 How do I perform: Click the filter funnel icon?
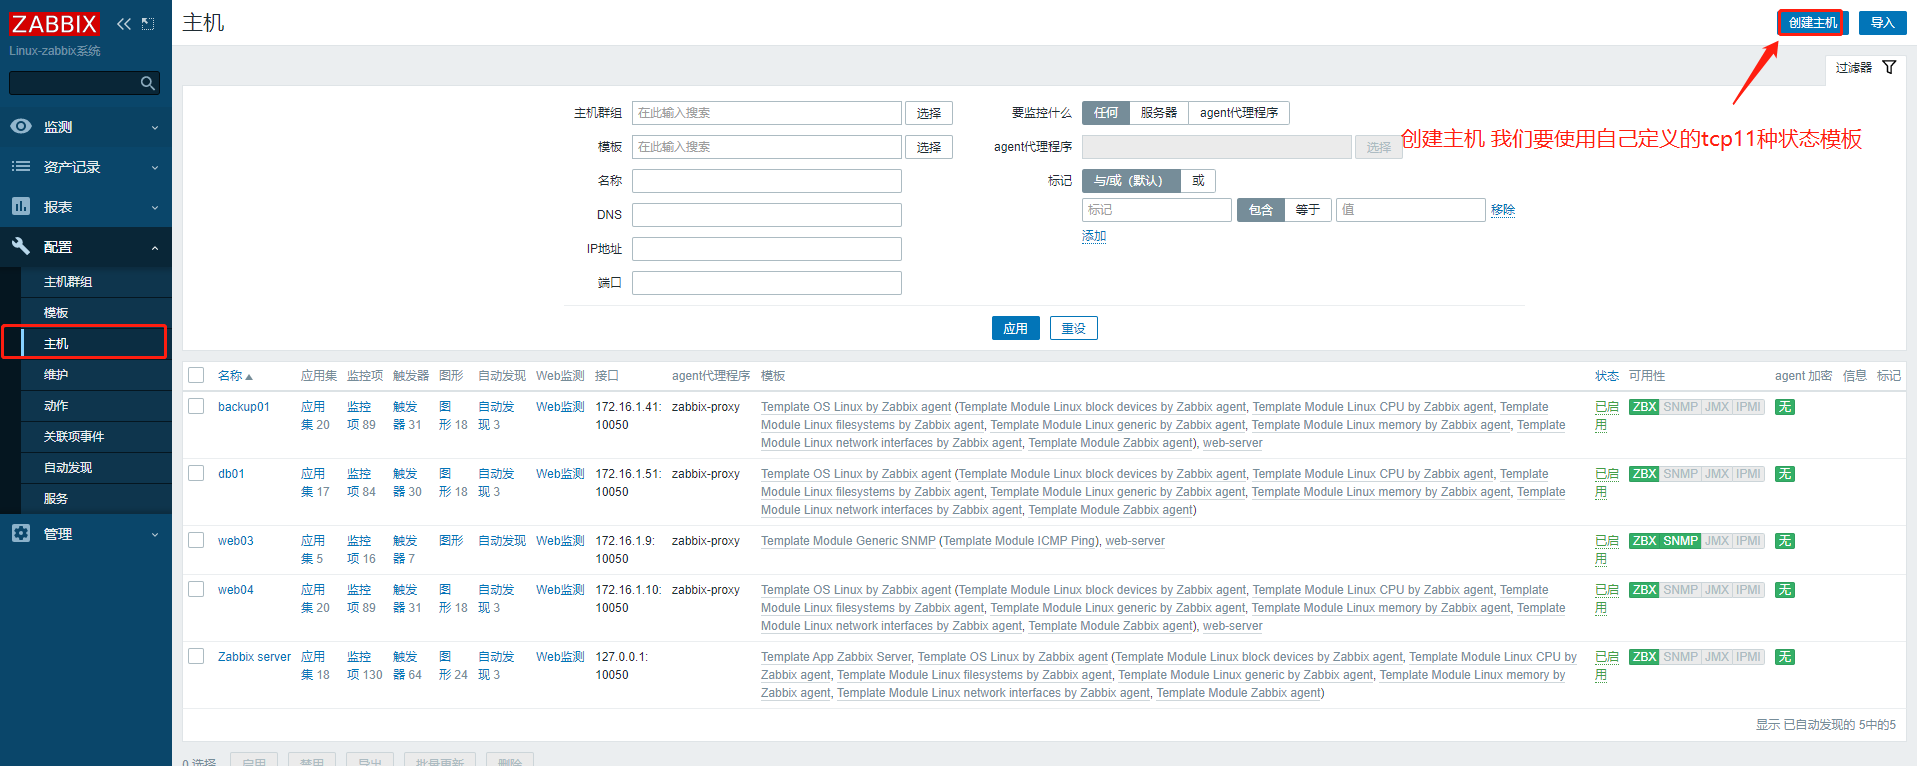tap(1889, 67)
